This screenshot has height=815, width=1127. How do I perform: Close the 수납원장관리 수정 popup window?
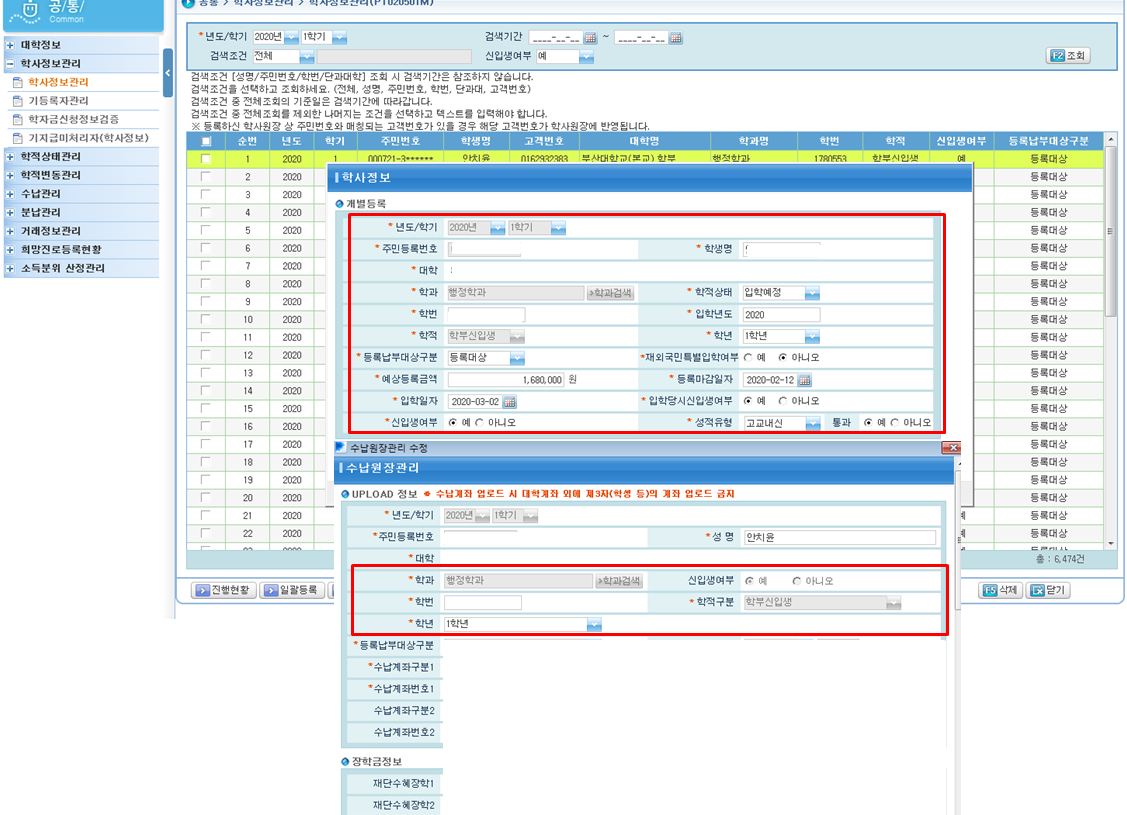pos(952,448)
